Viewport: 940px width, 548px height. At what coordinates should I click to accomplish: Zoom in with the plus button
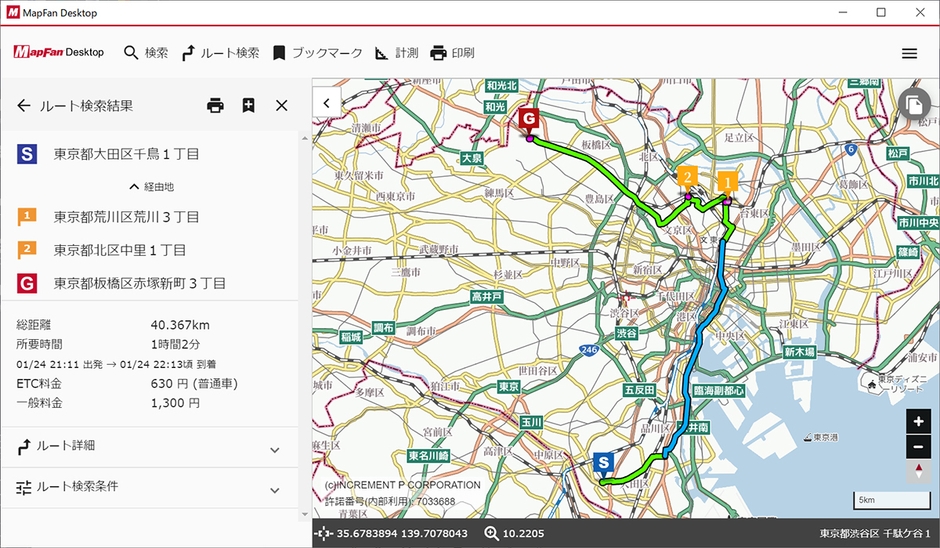(x=918, y=421)
